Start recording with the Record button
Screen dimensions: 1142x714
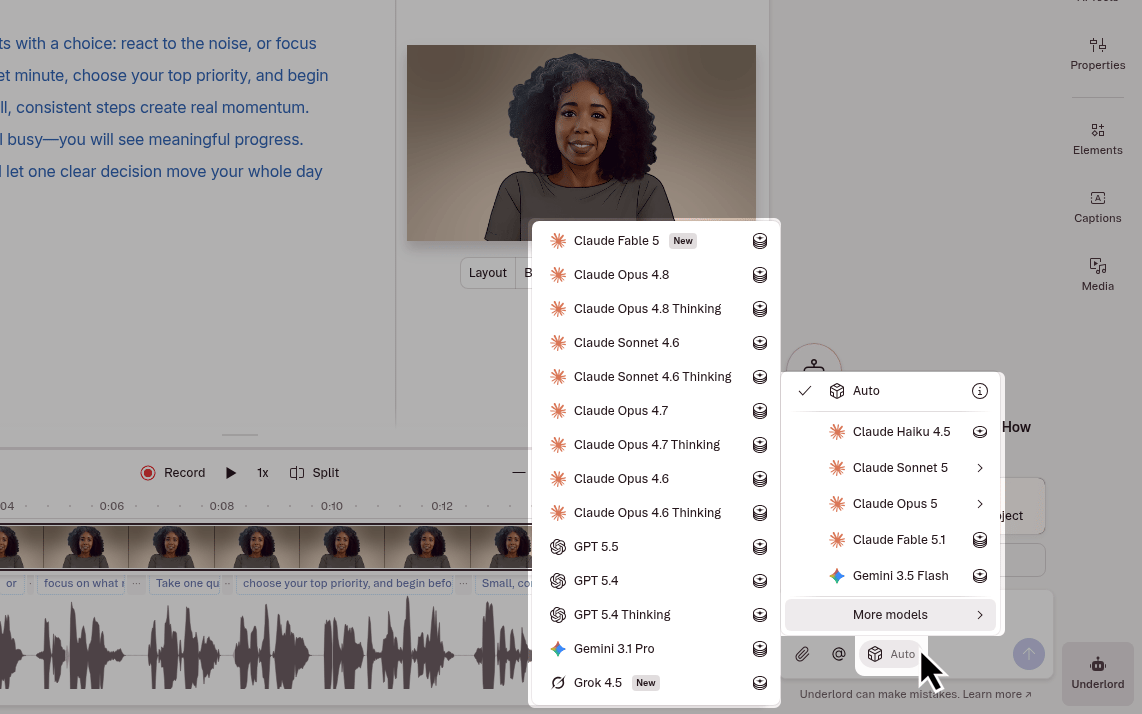point(173,473)
